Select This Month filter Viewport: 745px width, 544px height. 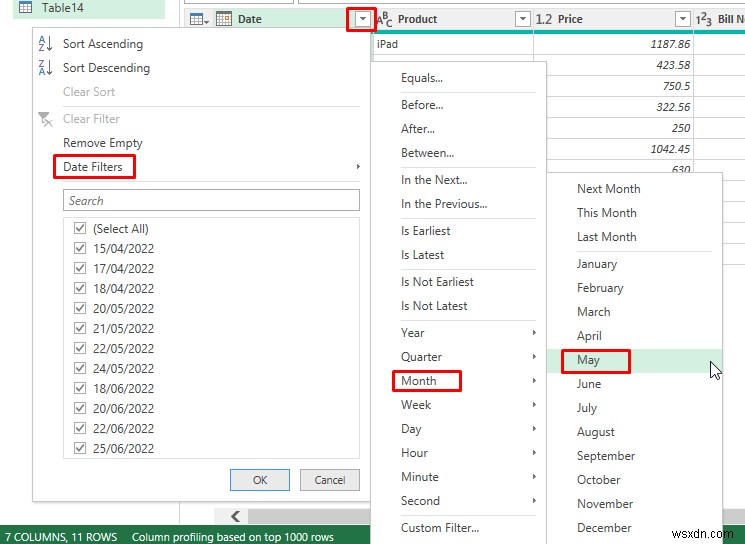pos(607,213)
